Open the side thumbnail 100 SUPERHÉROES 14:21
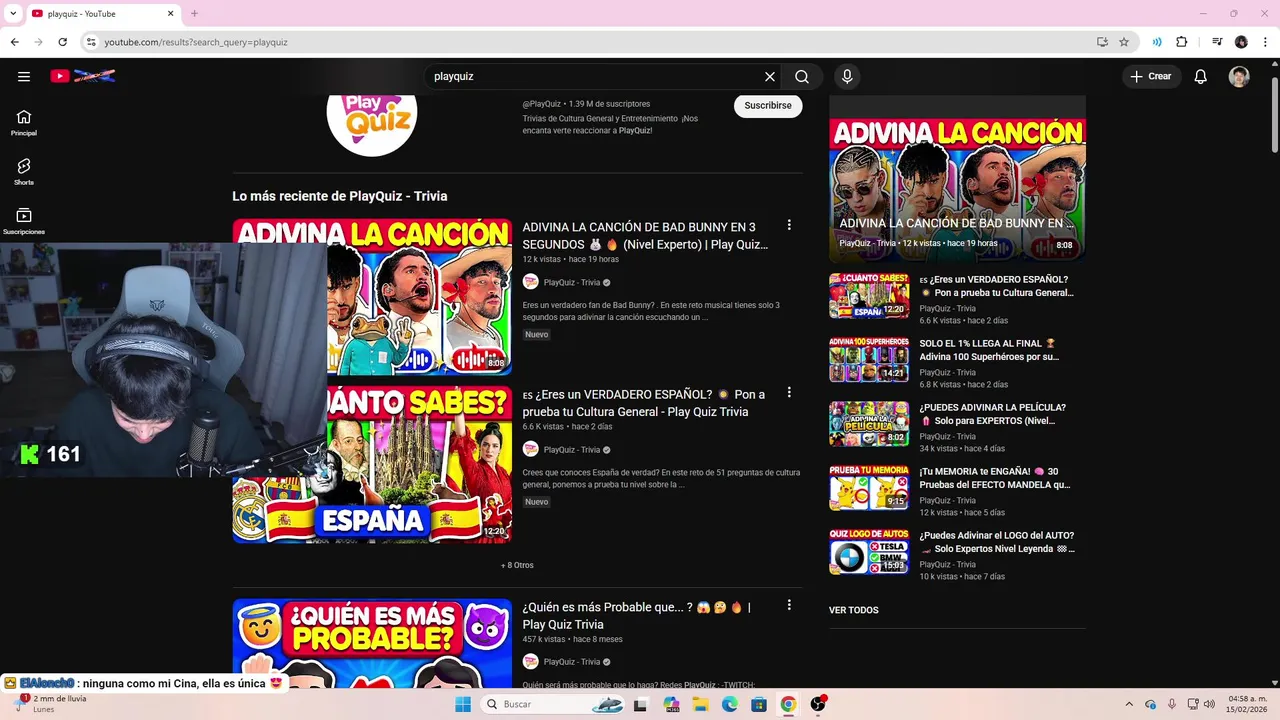 coord(869,360)
